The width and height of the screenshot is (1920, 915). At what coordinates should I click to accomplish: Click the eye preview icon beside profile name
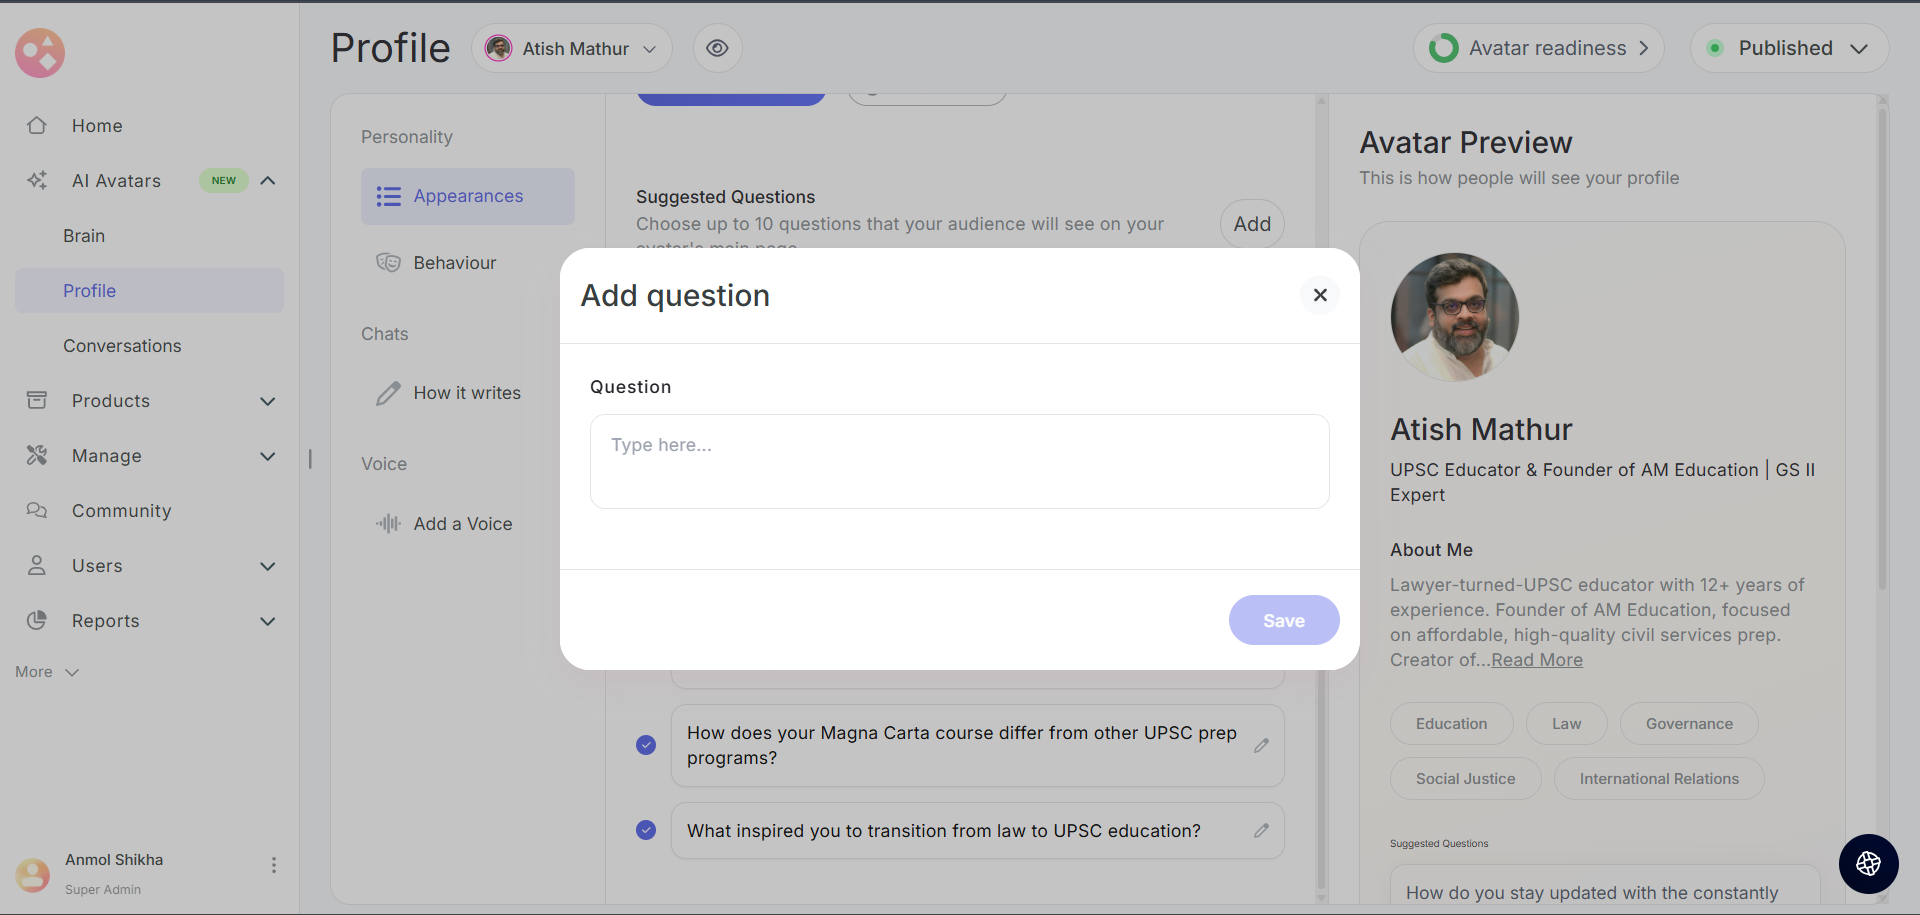click(717, 48)
